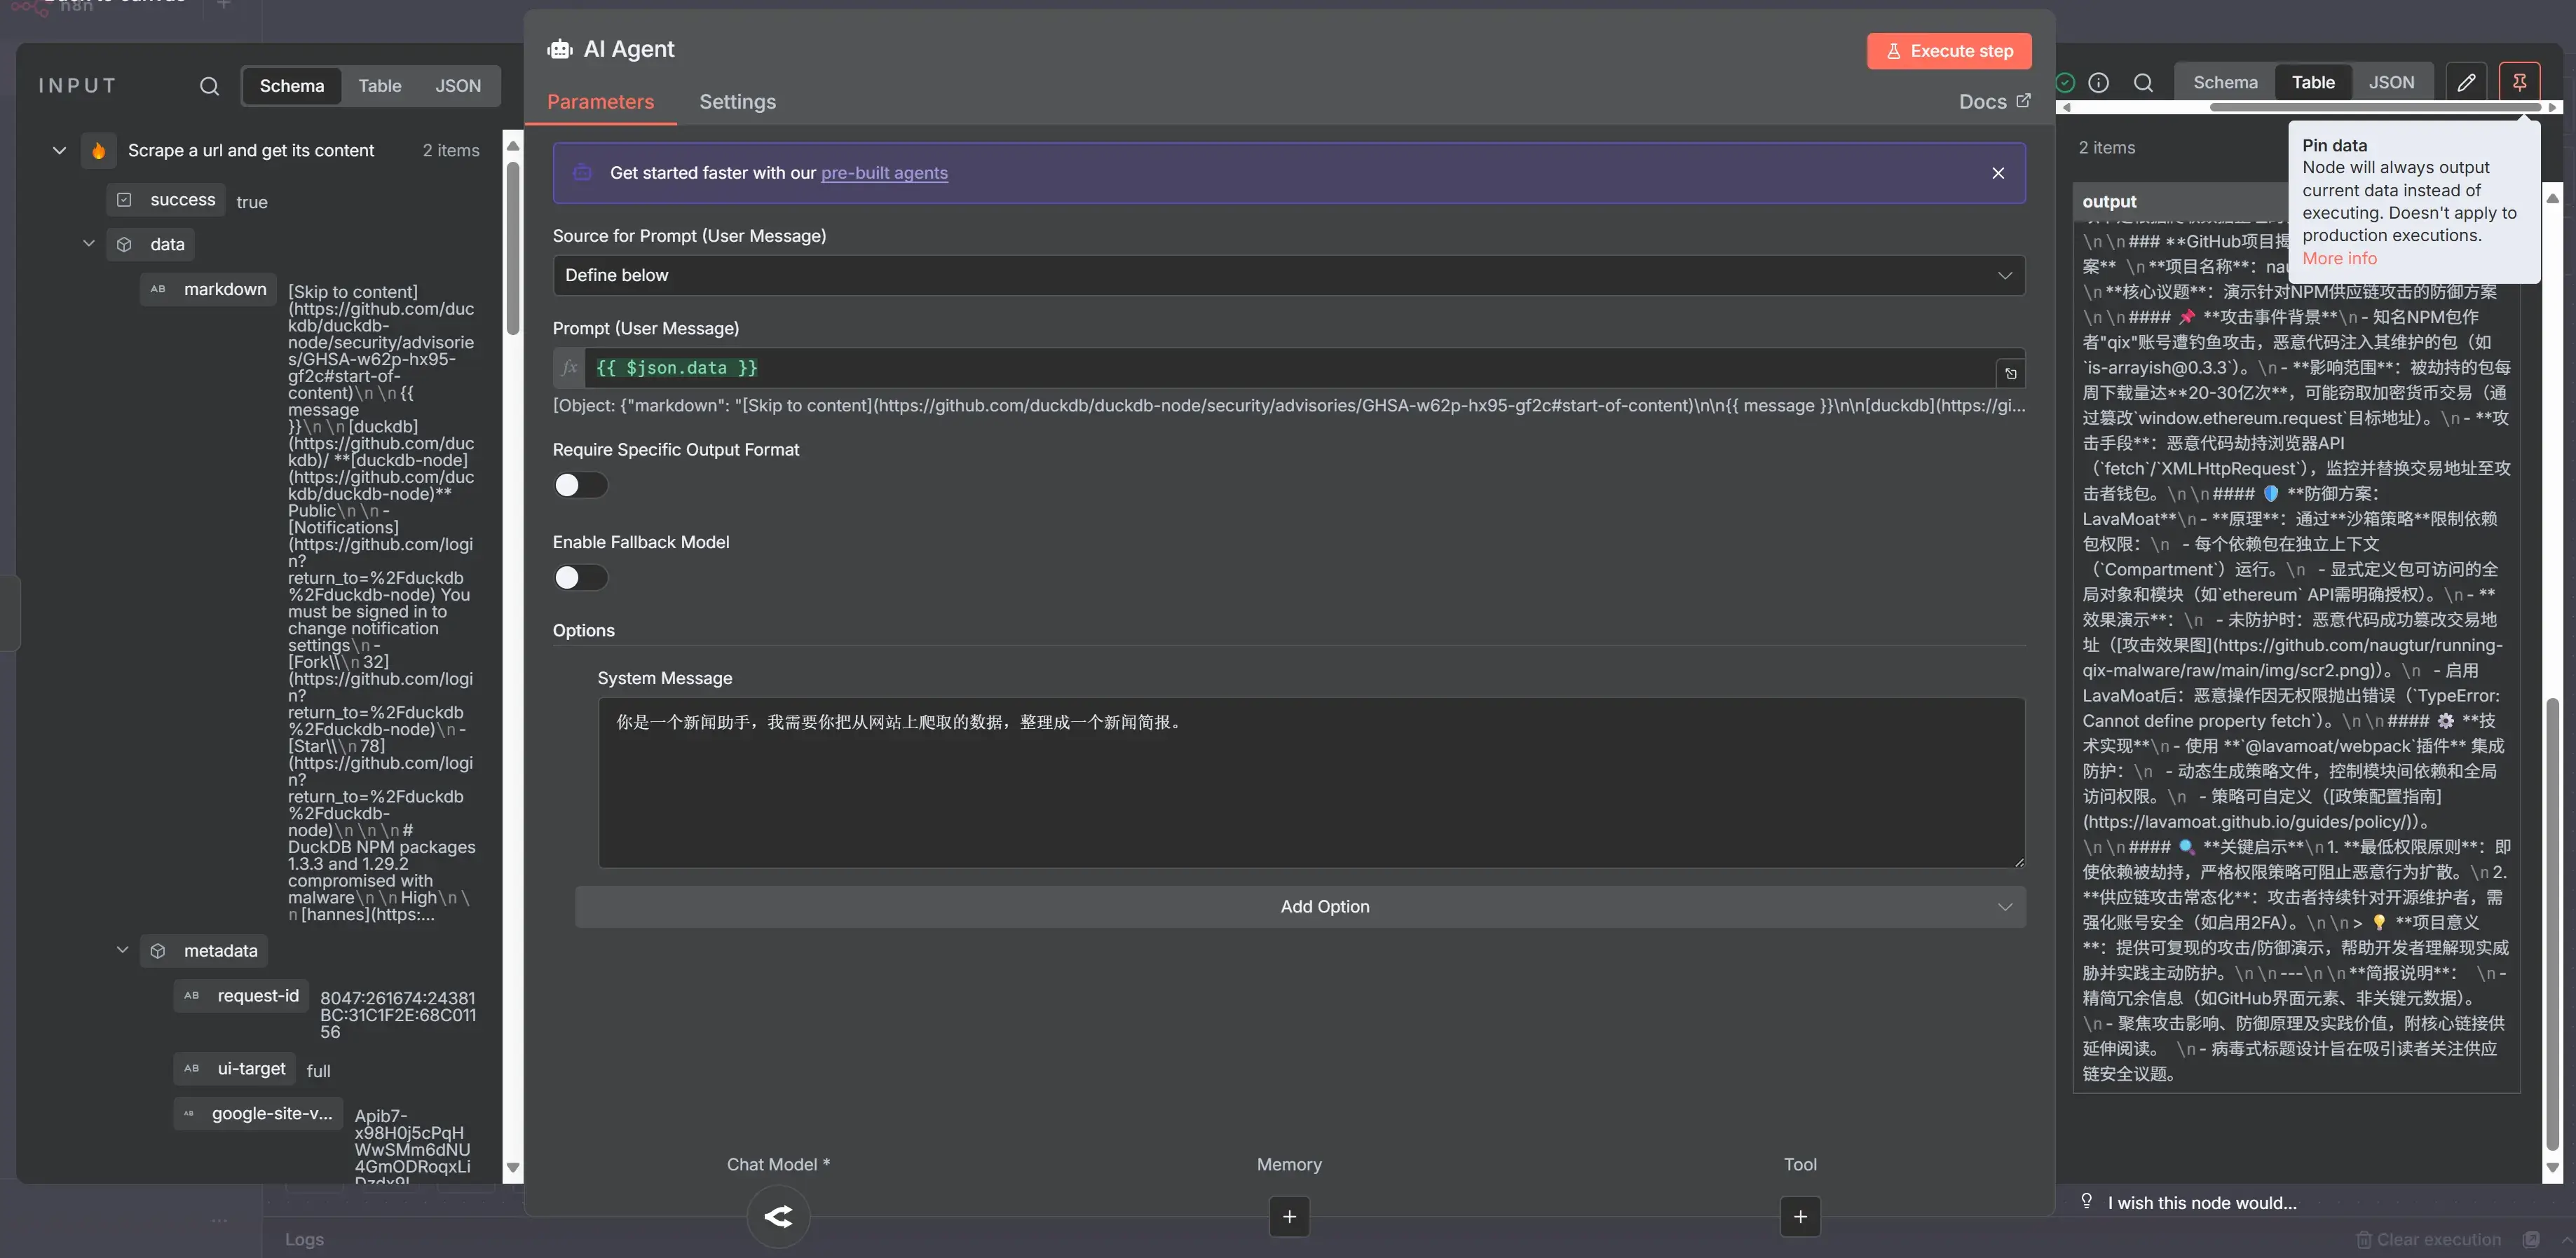Open the Settings tab
This screenshot has width=2576, height=1258.
point(737,102)
